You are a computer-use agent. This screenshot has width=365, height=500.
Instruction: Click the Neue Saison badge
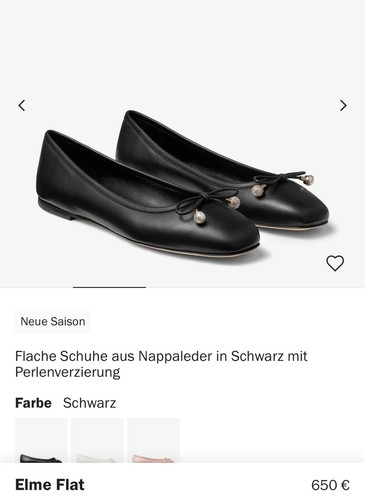53,322
